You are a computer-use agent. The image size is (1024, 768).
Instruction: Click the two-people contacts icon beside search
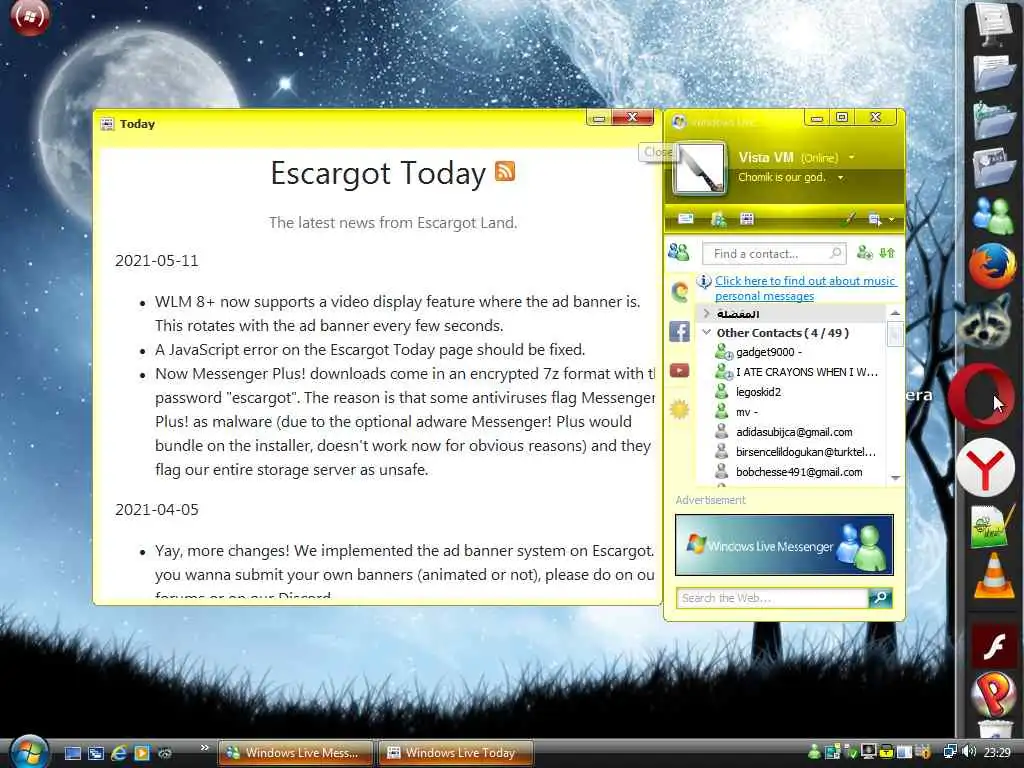679,252
